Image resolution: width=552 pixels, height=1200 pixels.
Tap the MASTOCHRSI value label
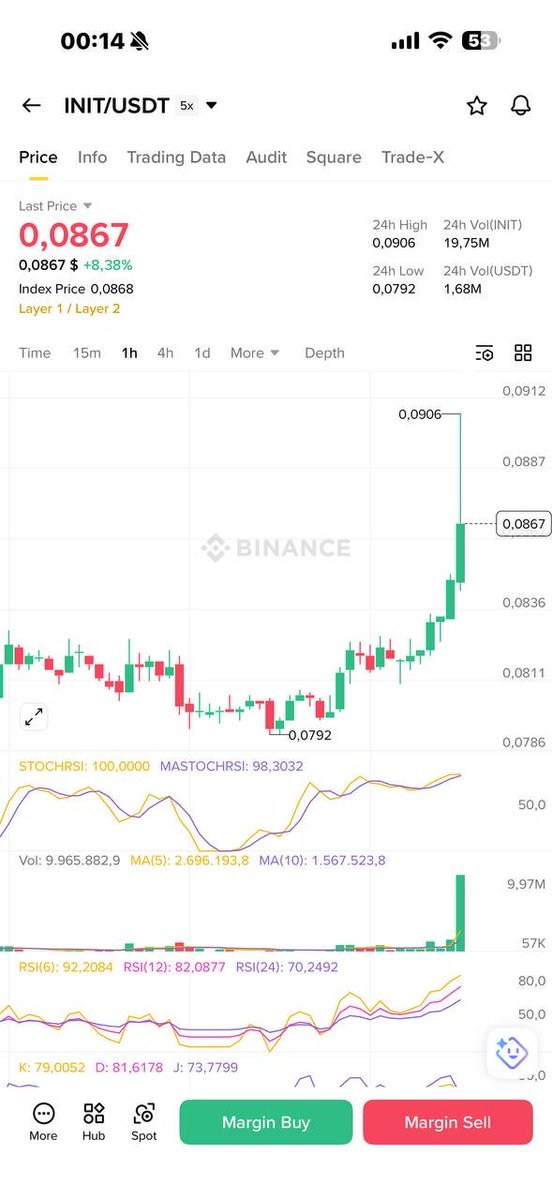(x=231, y=766)
